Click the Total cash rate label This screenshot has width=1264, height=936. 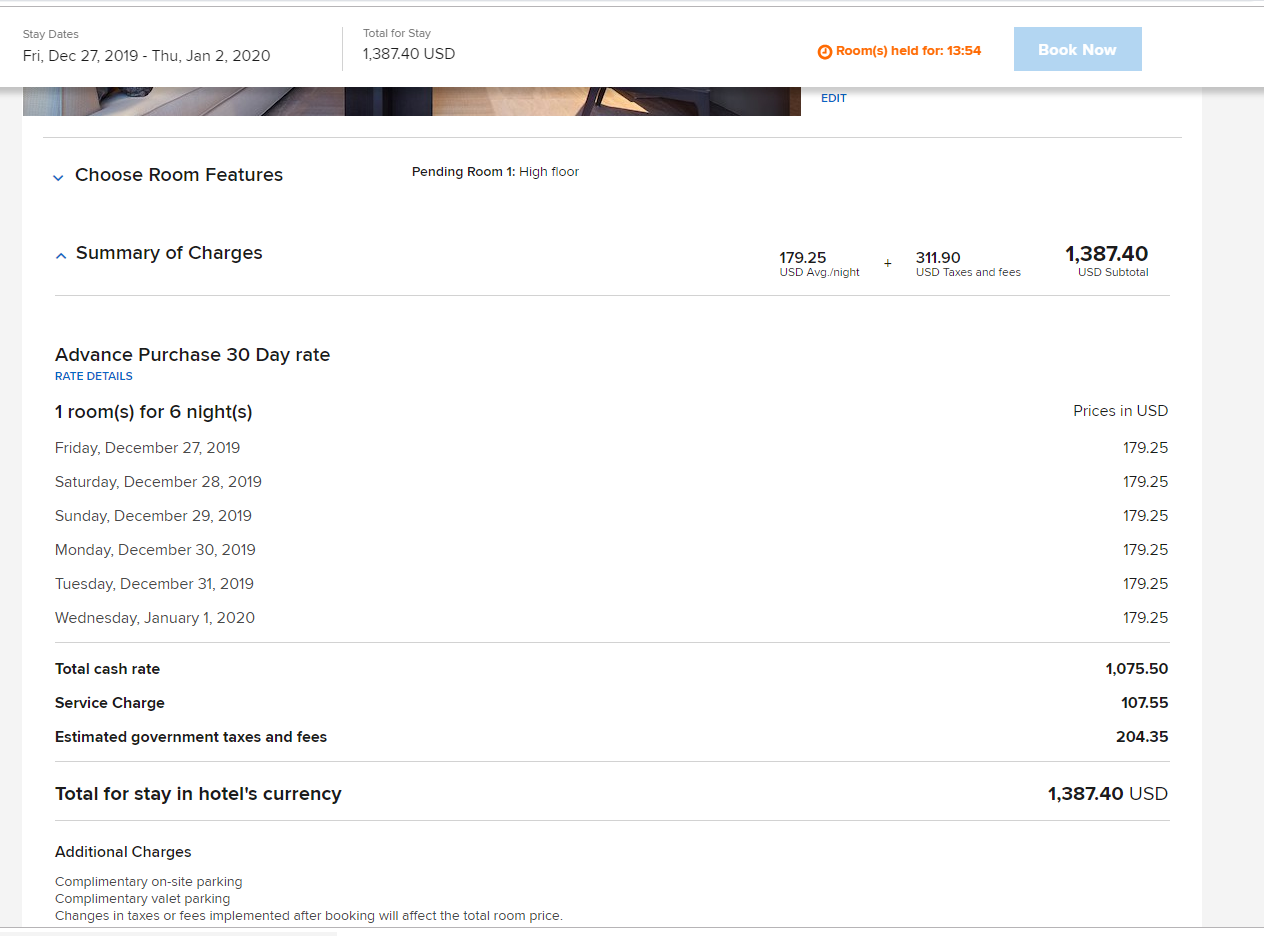tap(107, 669)
